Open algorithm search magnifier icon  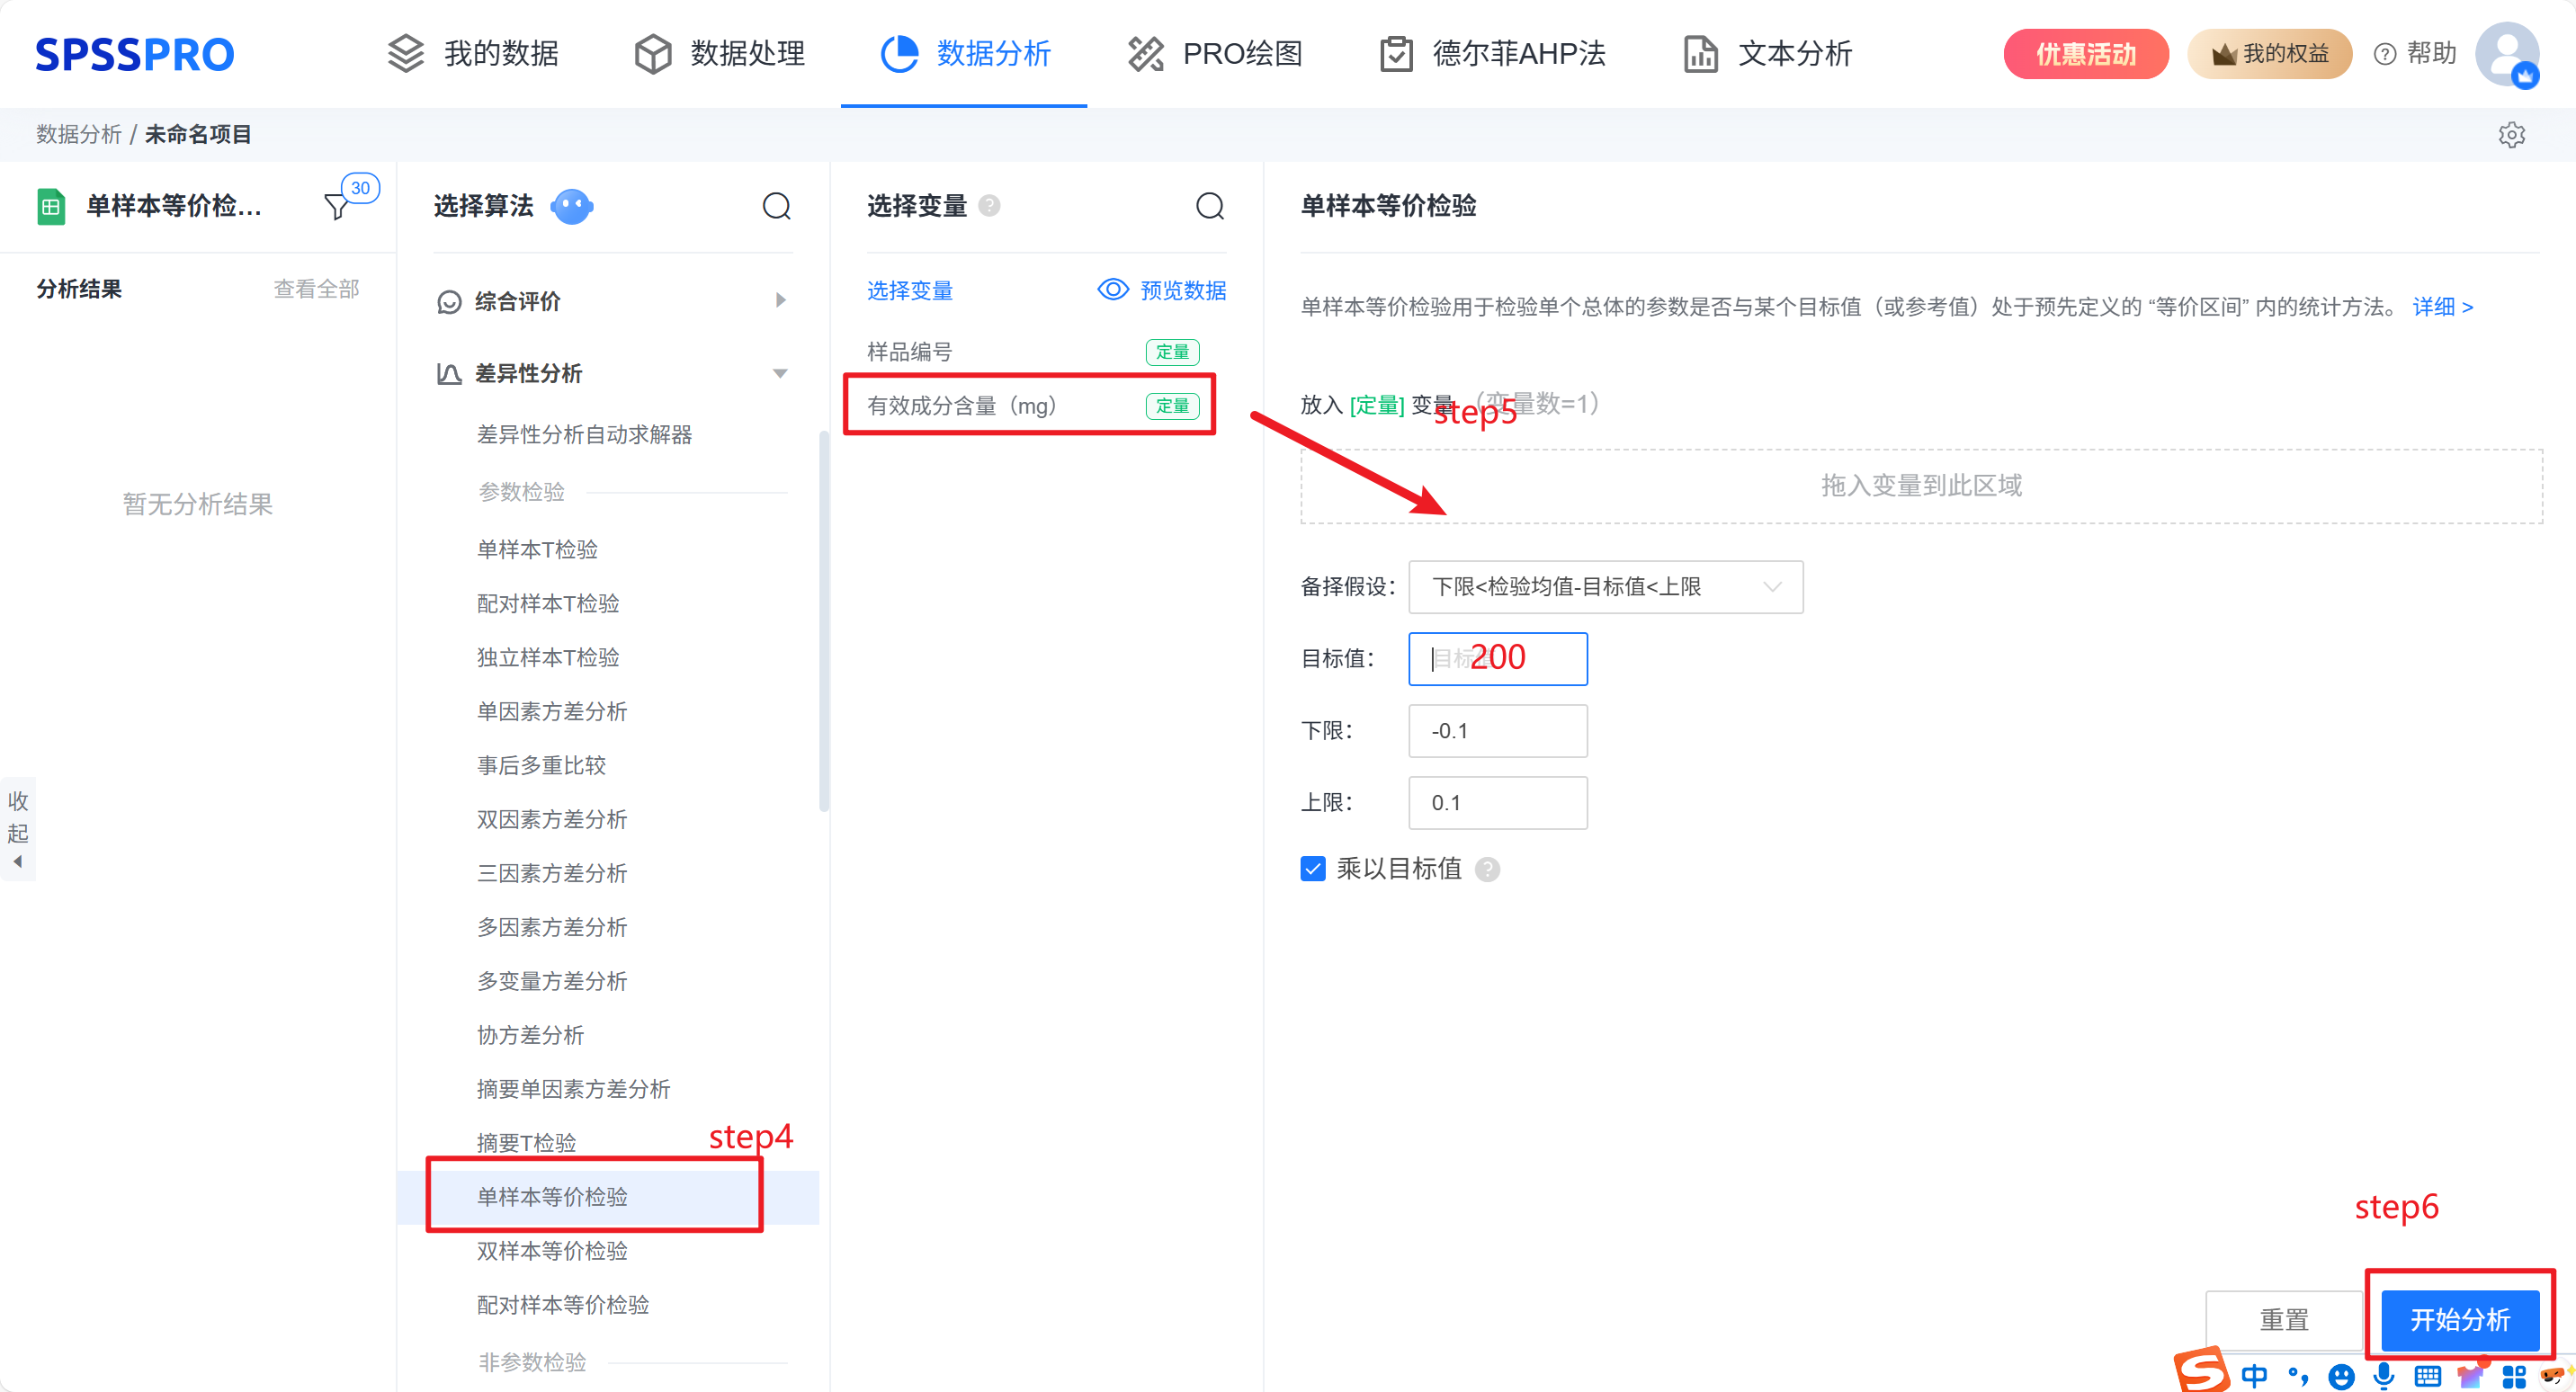[776, 206]
